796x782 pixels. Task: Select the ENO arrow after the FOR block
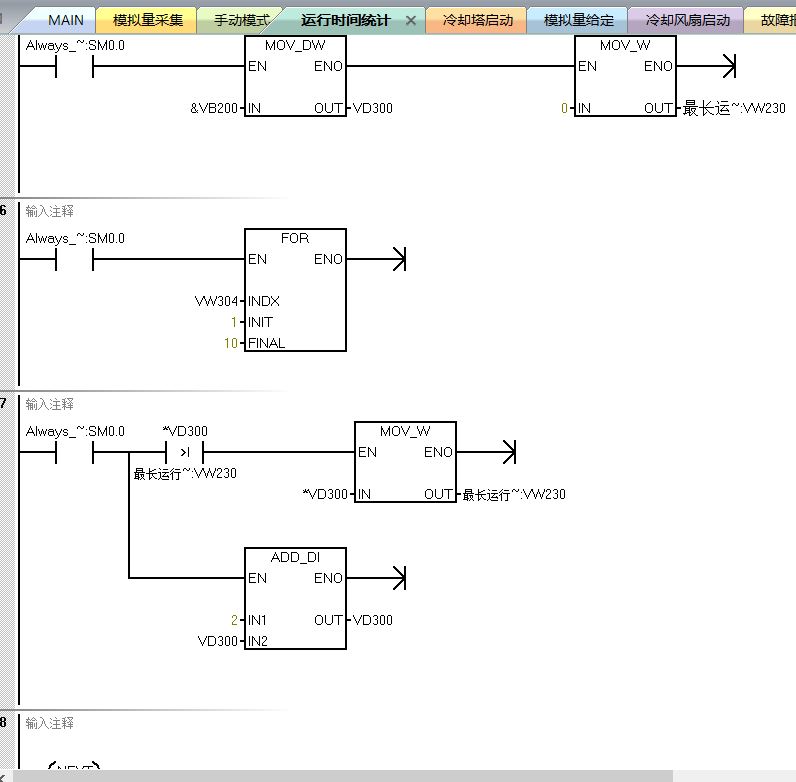coord(400,259)
